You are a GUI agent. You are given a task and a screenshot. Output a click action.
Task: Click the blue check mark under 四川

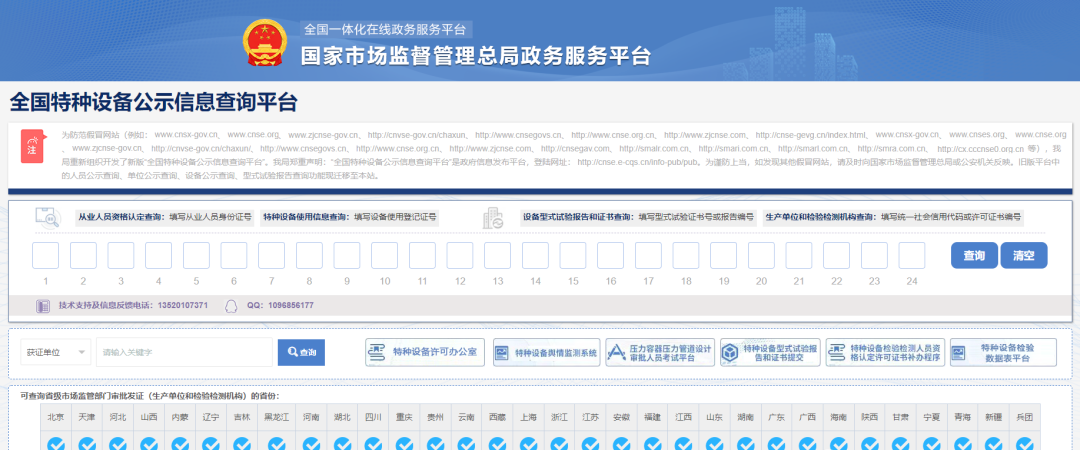[x=373, y=443]
